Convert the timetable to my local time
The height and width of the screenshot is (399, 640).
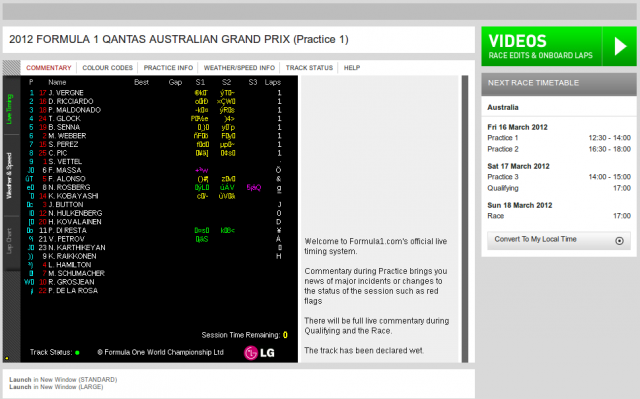click(x=559, y=240)
